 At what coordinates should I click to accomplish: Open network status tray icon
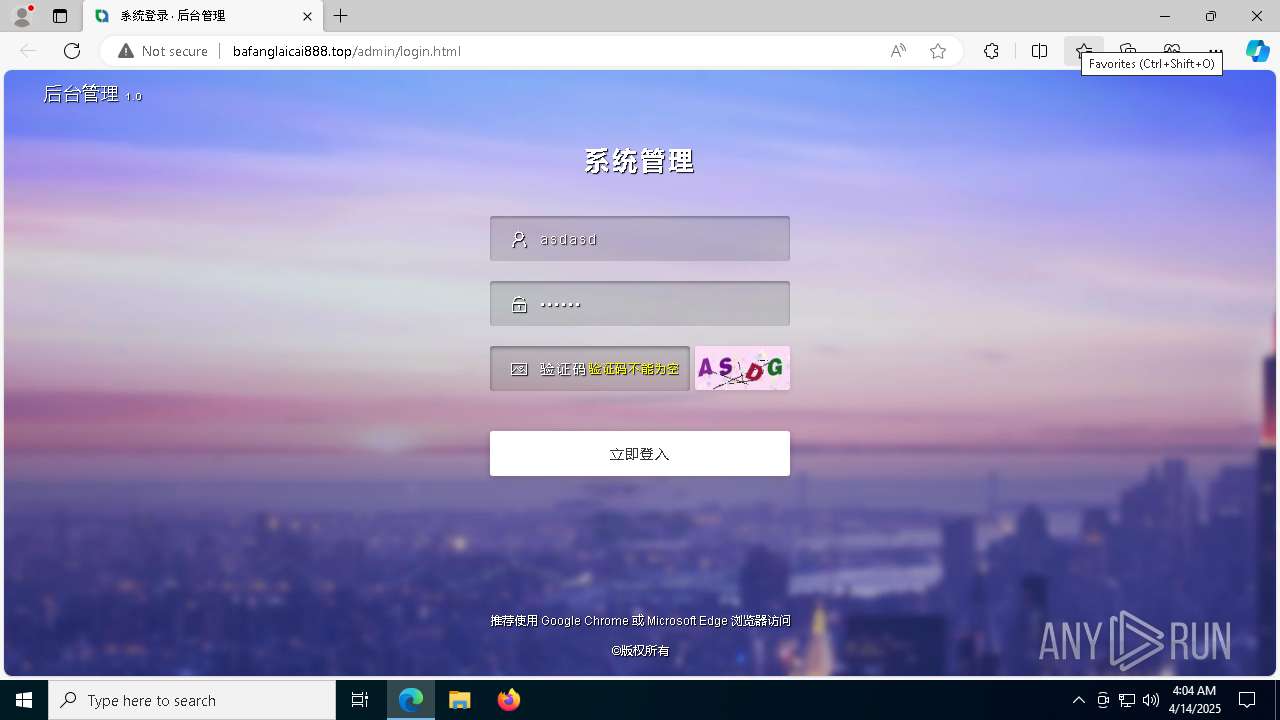click(1126, 700)
